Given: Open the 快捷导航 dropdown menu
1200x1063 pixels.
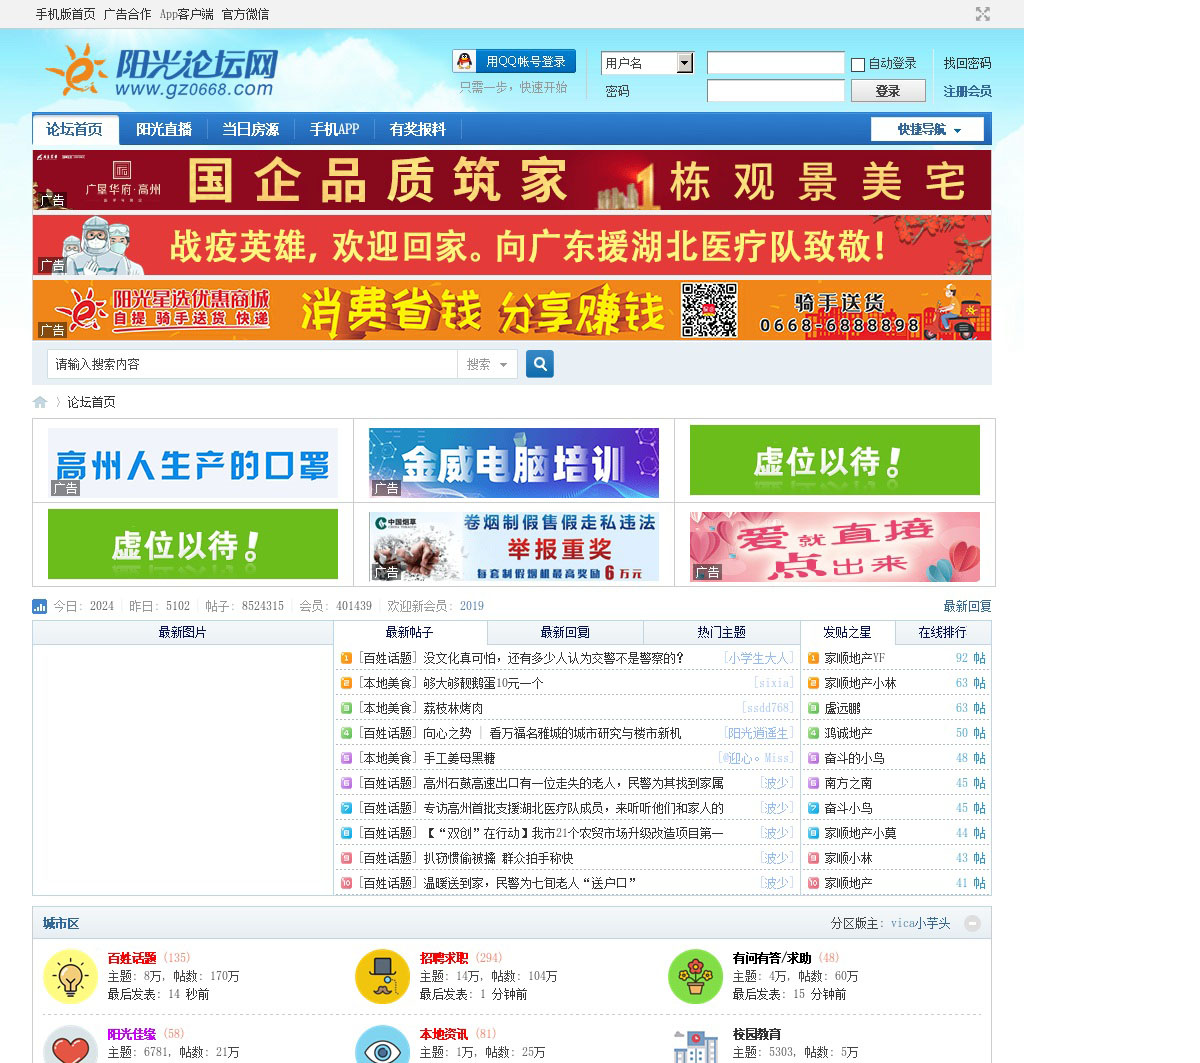Looking at the screenshot, I should [927, 129].
